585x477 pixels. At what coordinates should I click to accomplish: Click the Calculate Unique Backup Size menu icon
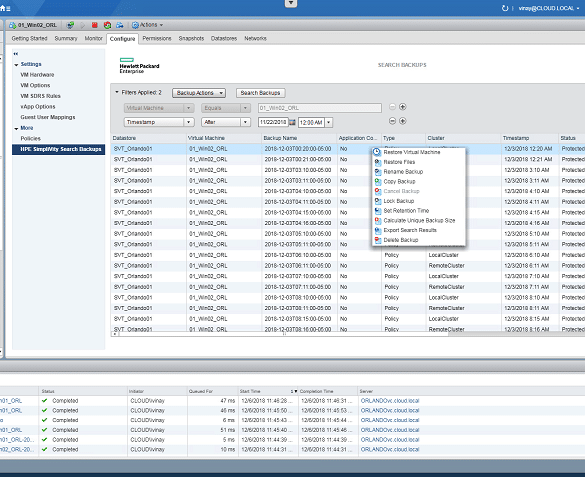(378, 220)
